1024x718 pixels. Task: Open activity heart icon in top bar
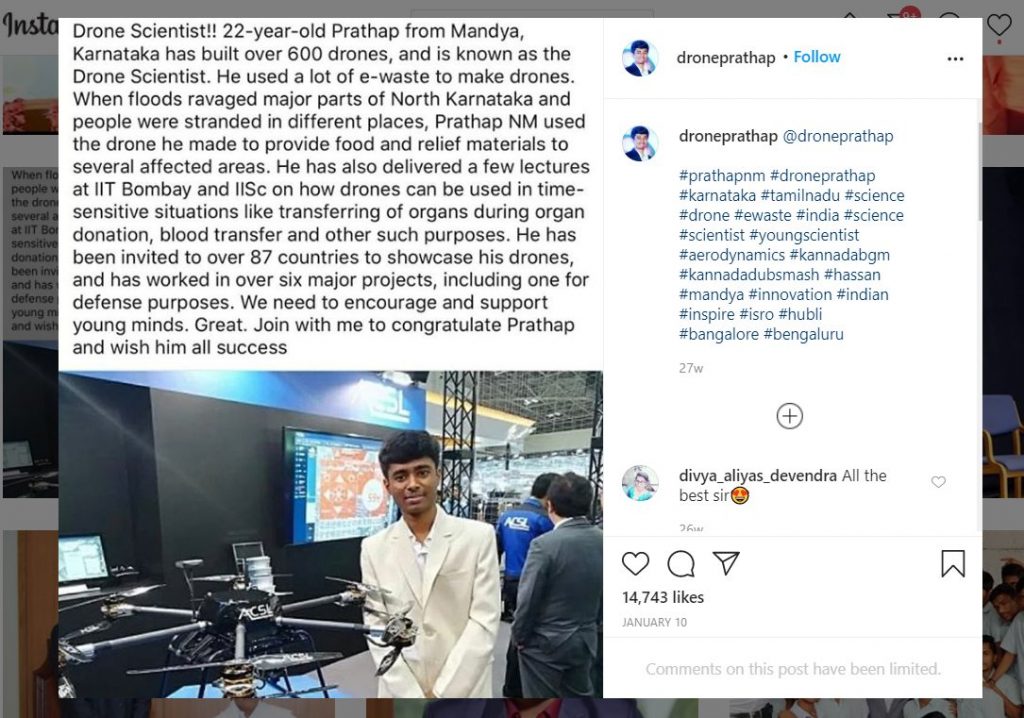pyautogui.click(x=999, y=25)
